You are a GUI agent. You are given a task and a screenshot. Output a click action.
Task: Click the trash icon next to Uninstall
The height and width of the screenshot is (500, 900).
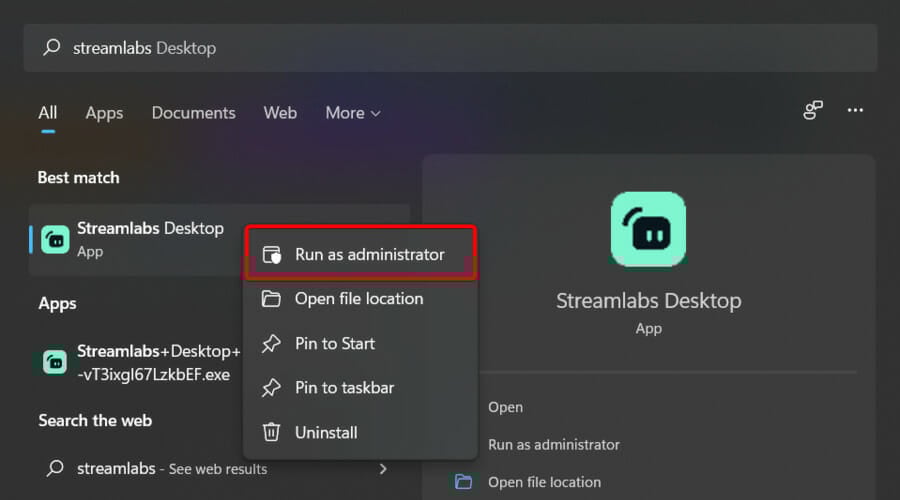click(x=271, y=432)
